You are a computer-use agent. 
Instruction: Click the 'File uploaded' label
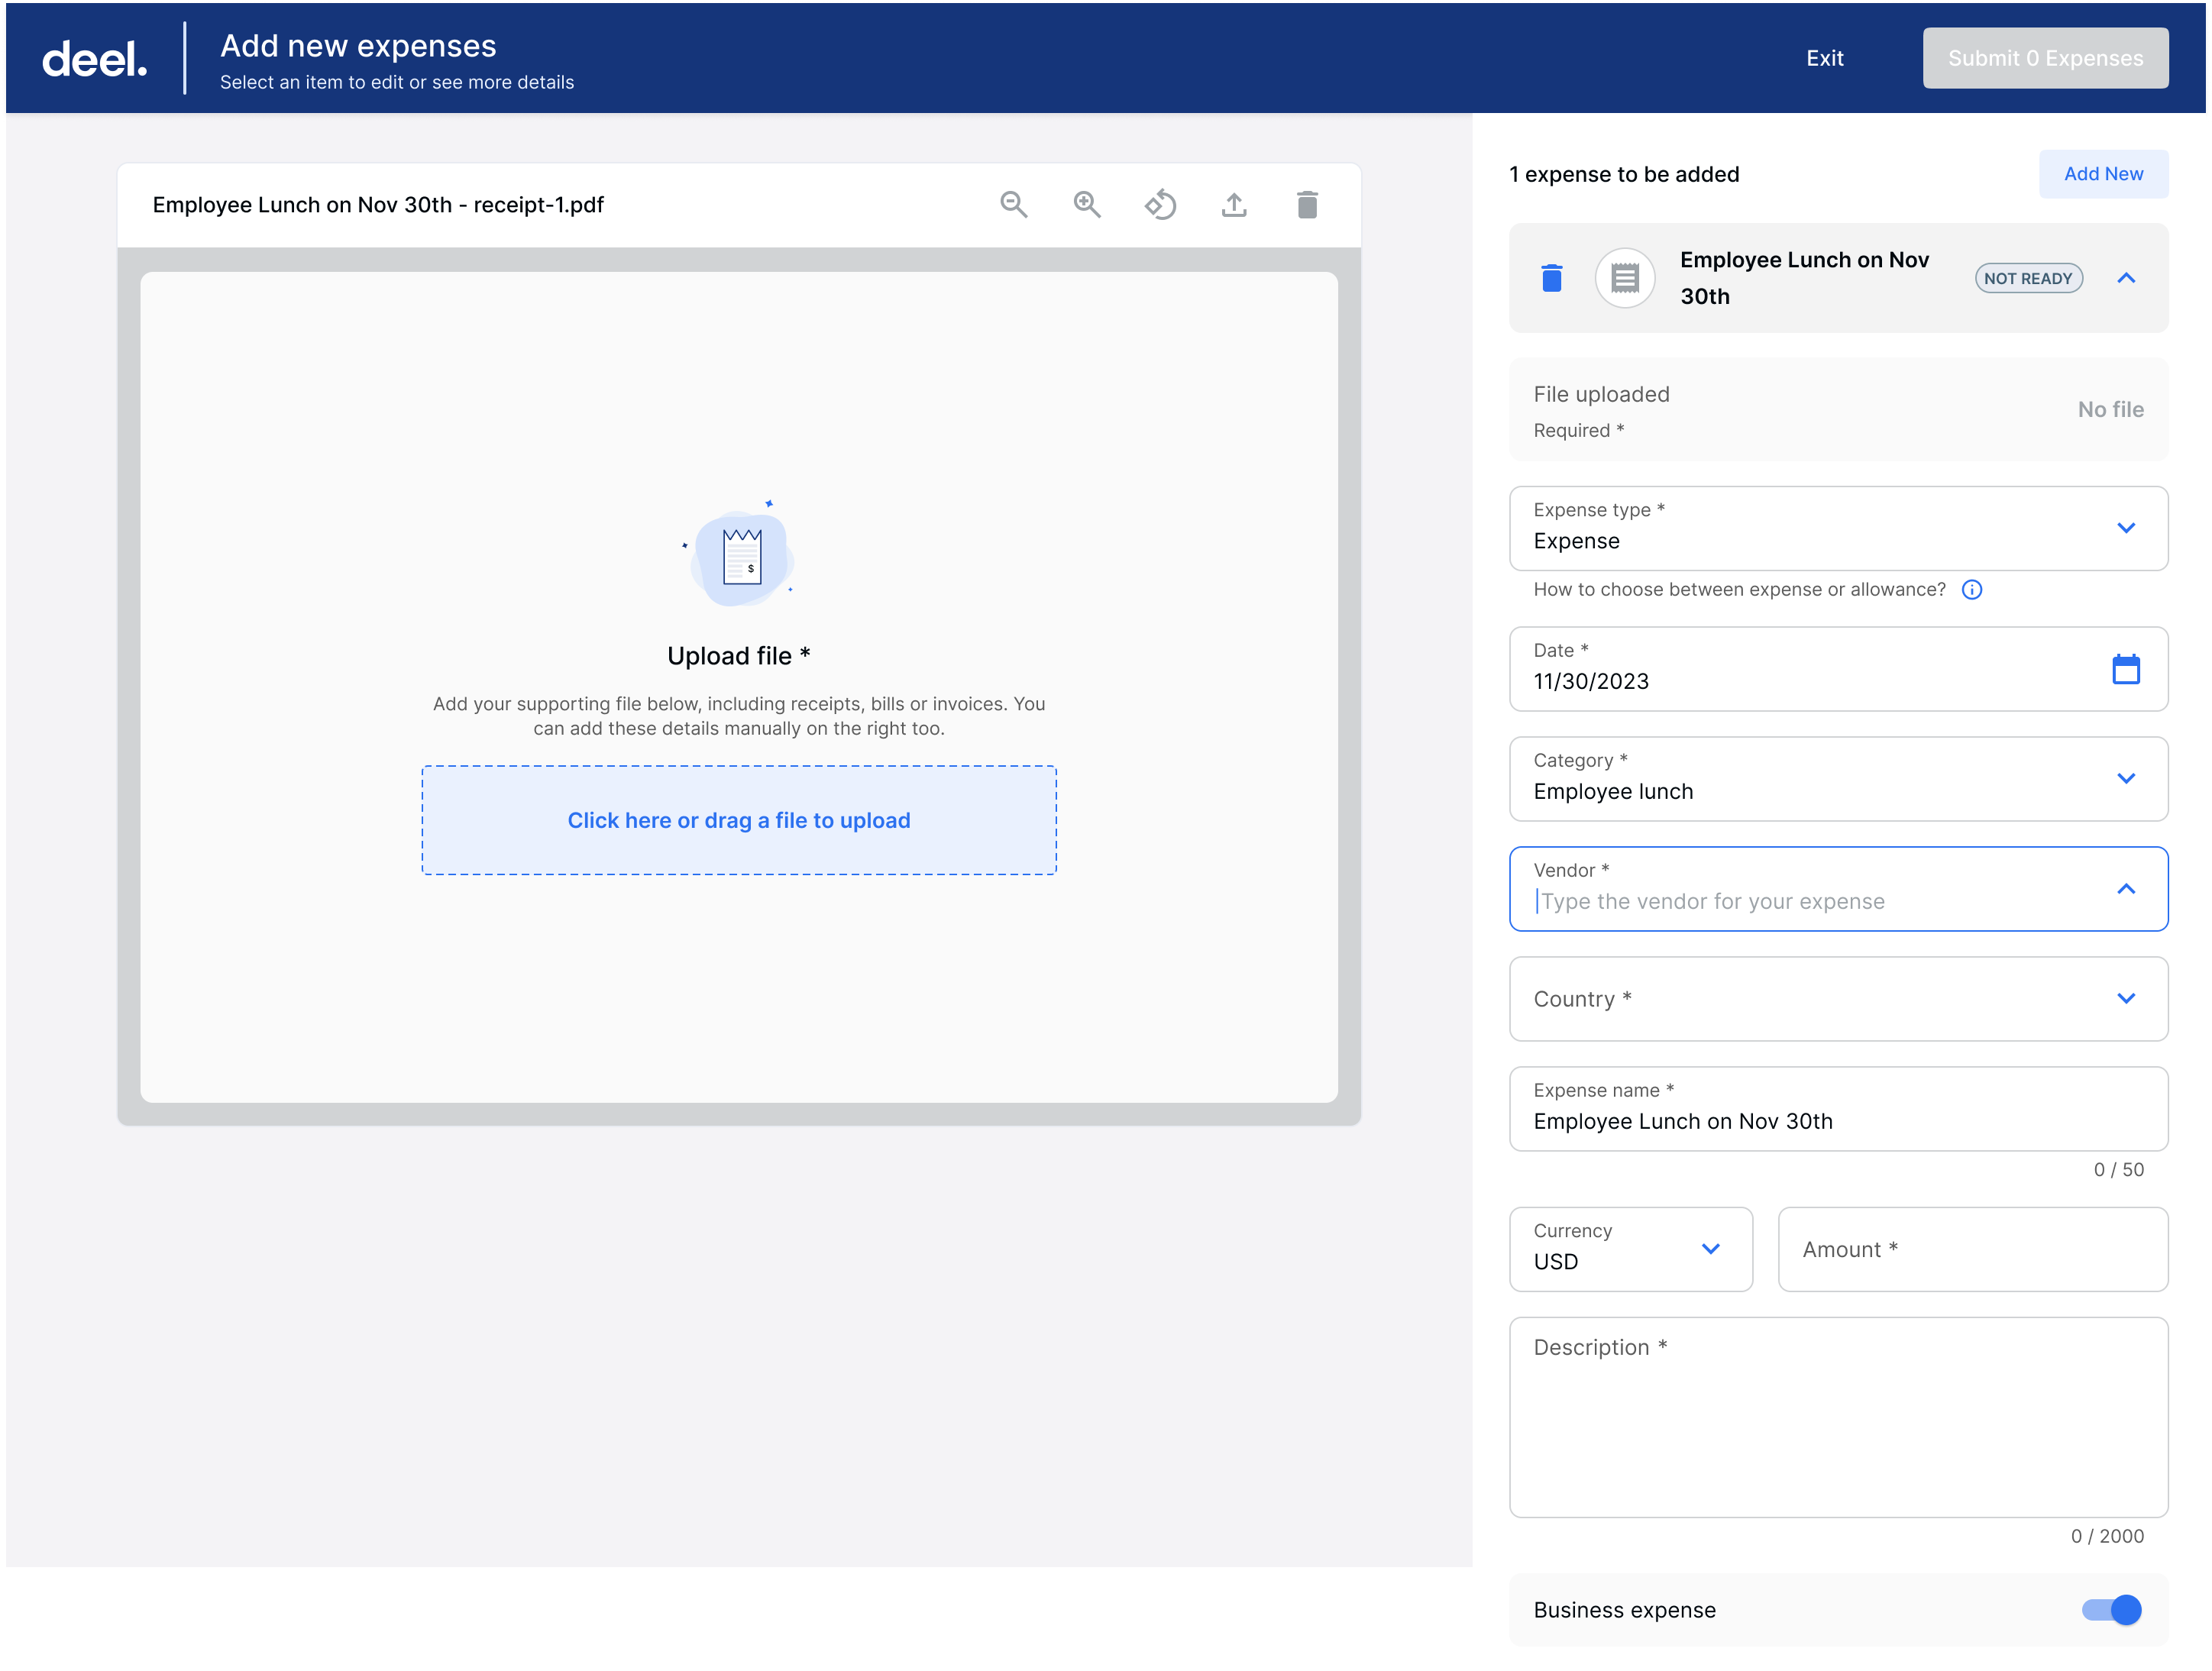pos(1601,394)
